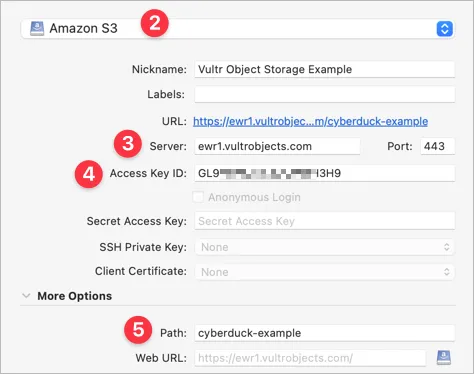Viewport: 474px width, 374px height.
Task: Click the More Options heading text
Action: click(x=74, y=296)
